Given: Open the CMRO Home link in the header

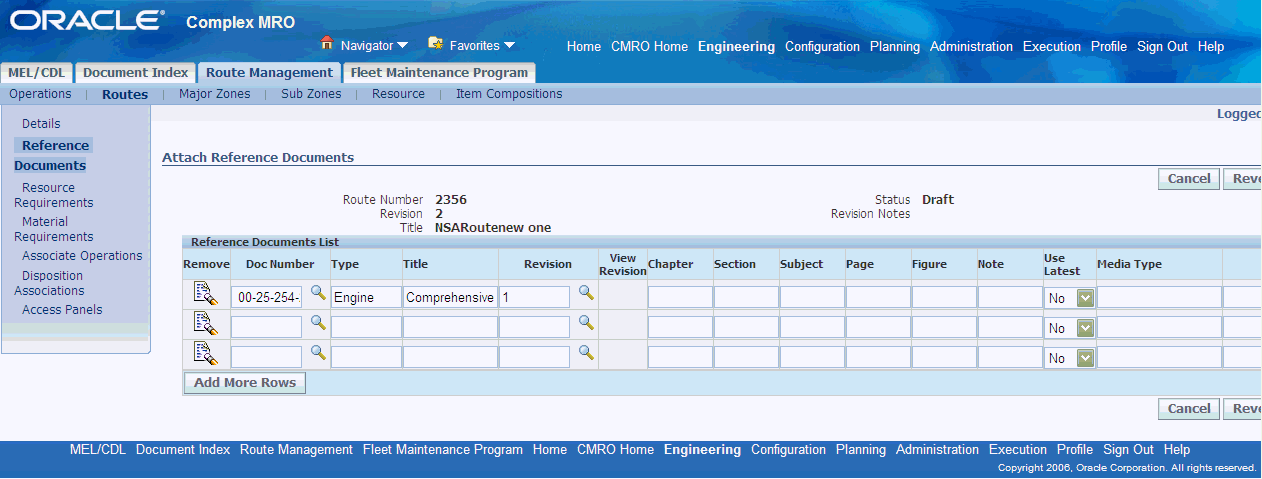Looking at the screenshot, I should pyautogui.click(x=649, y=47).
